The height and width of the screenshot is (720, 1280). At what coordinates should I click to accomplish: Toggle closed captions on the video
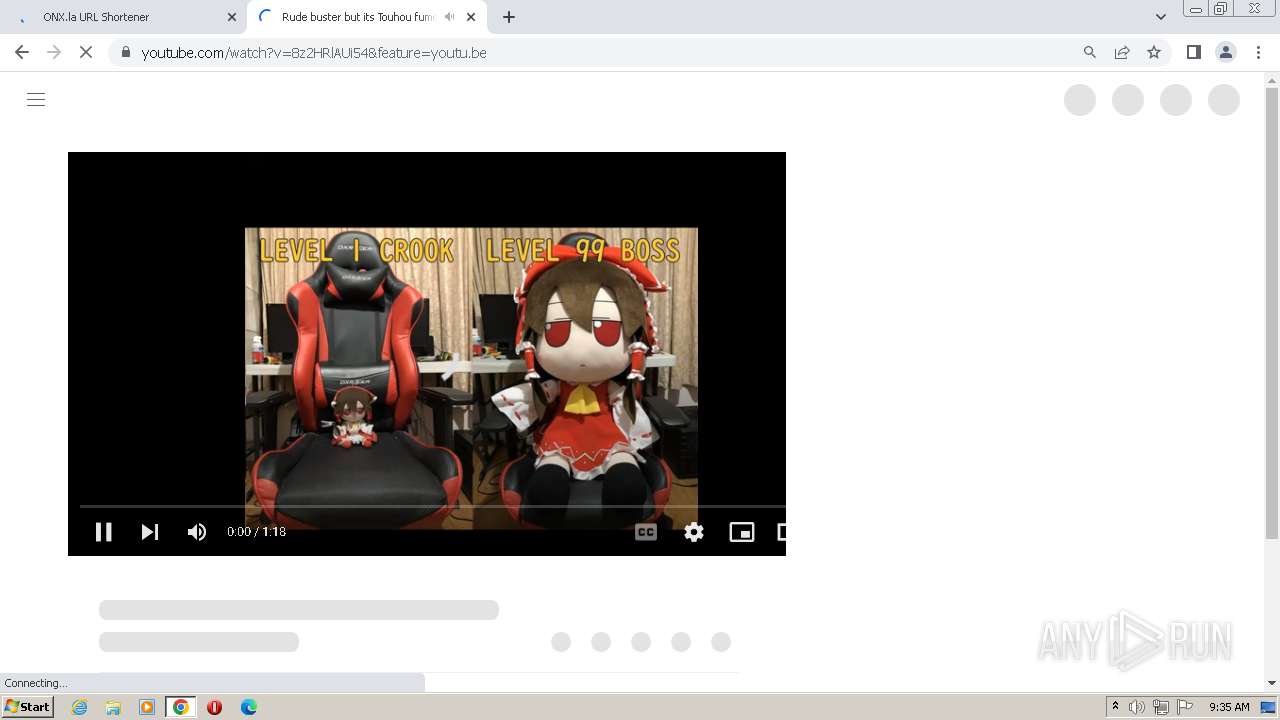[646, 532]
